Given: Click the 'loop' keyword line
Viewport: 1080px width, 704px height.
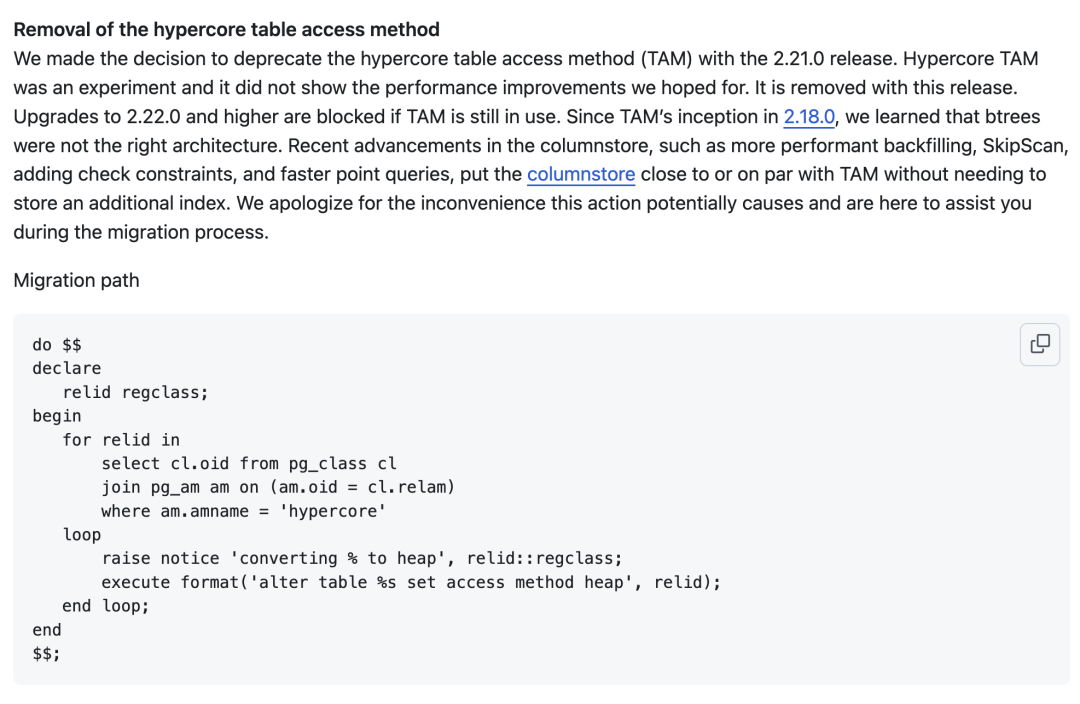Looking at the screenshot, I should coord(82,535).
